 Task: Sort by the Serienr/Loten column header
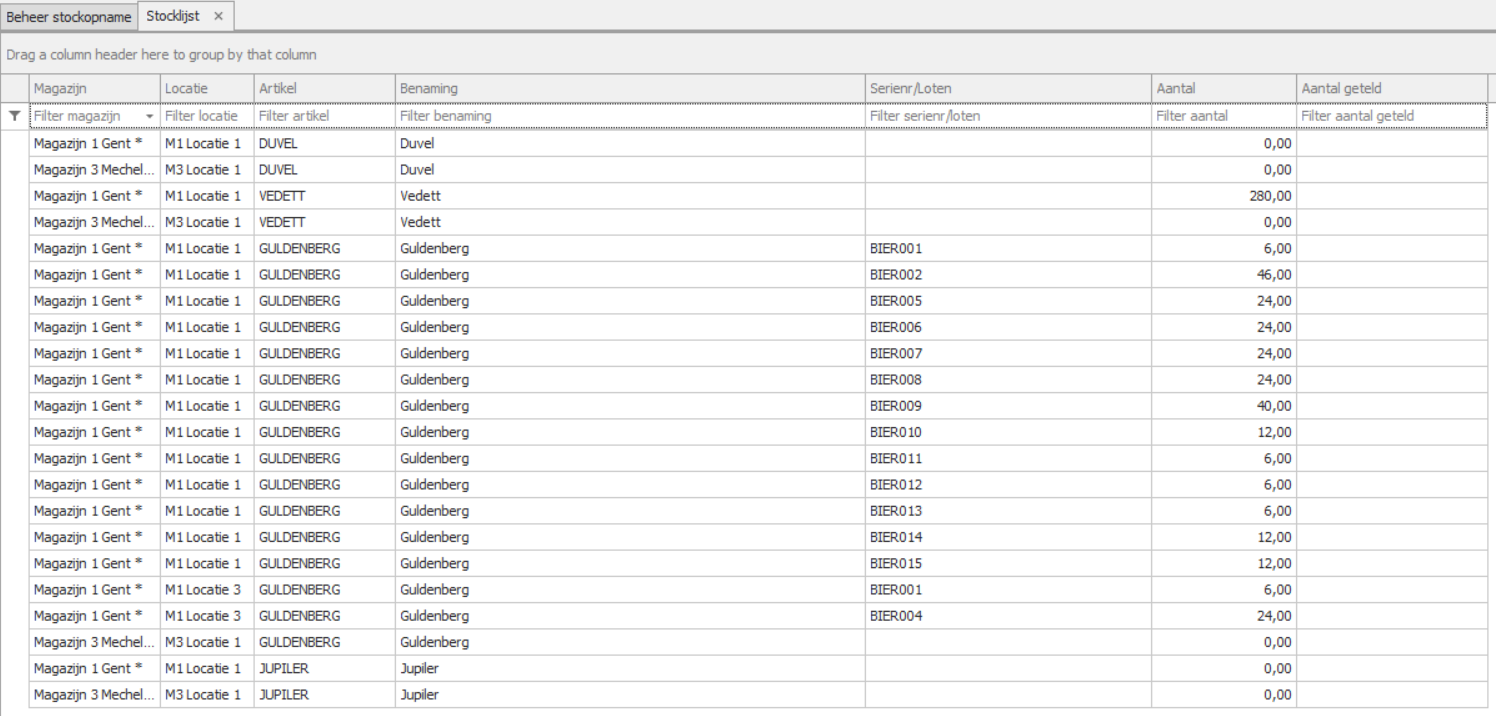(x=1007, y=89)
